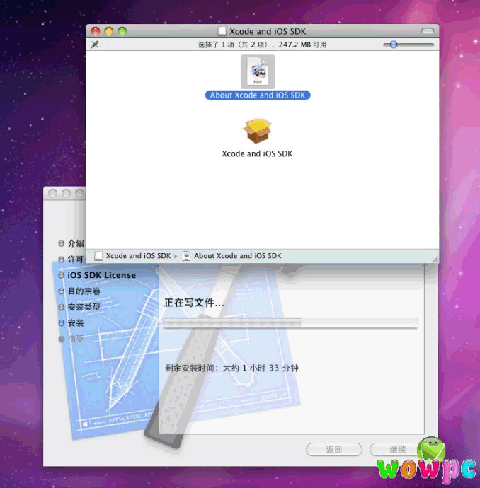Select the Xcode and iOS SDK package icon
480x488 pixels.
[257, 131]
